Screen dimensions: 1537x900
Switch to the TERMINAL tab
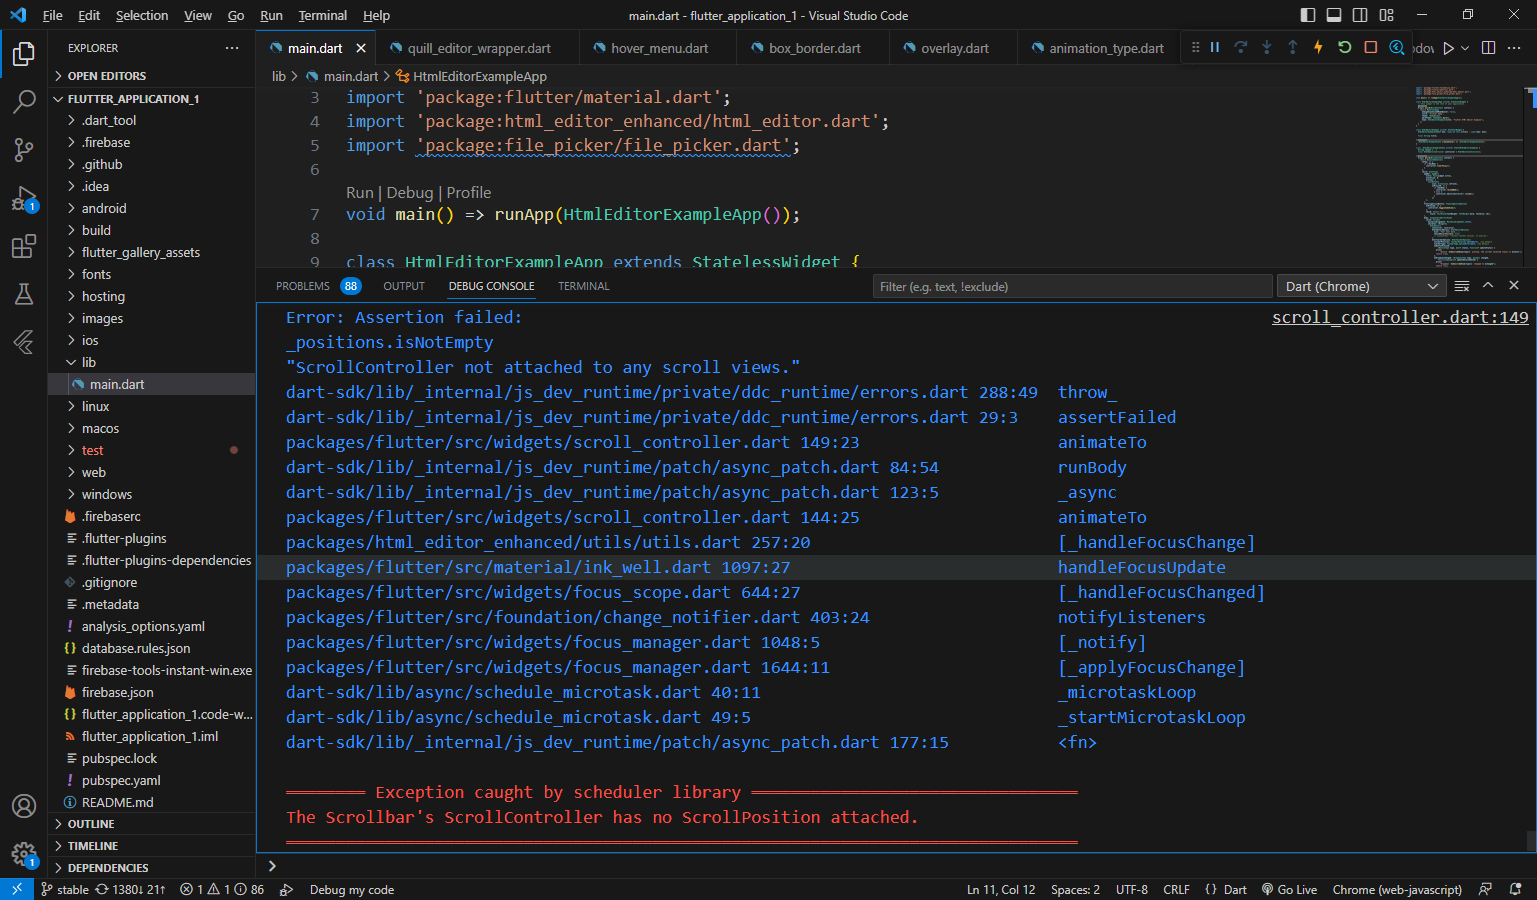tap(583, 286)
